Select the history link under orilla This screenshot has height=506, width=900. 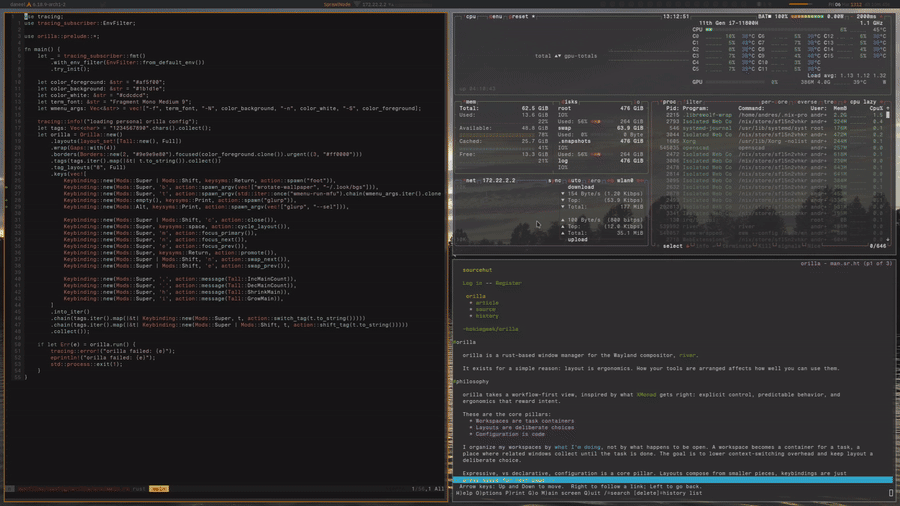(487, 316)
